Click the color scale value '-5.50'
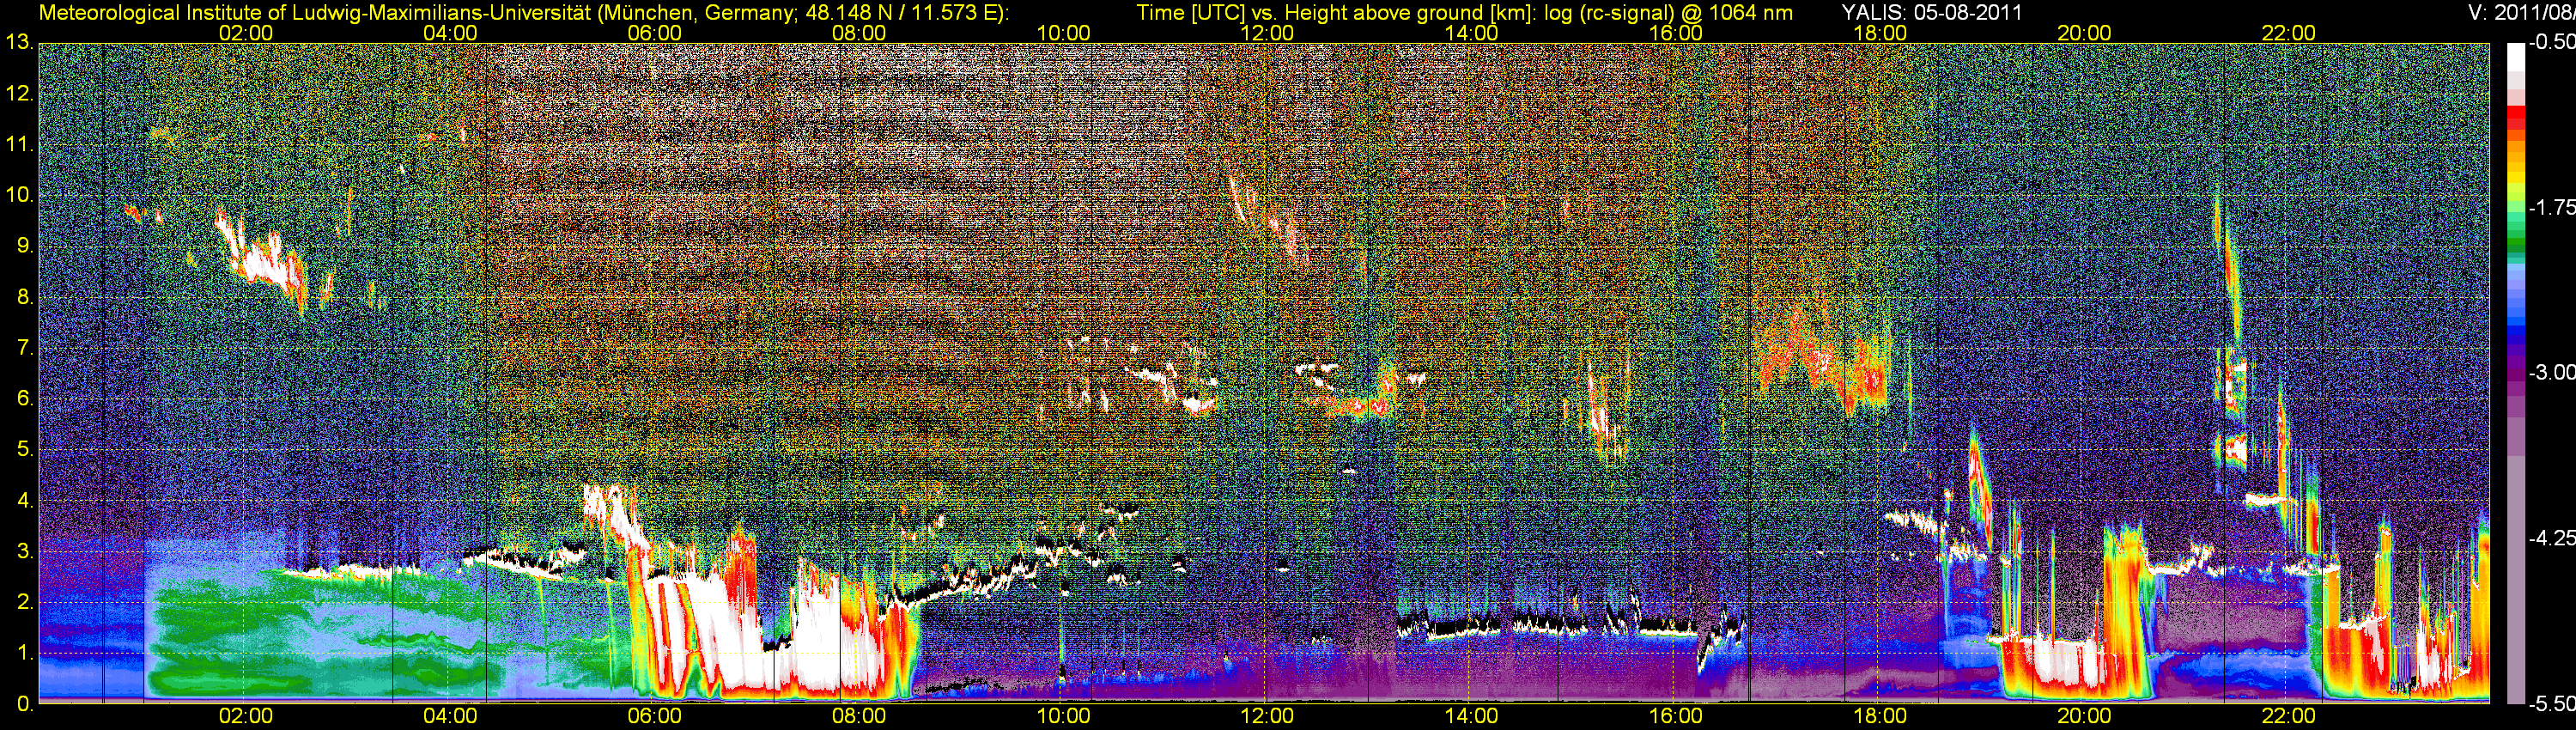The image size is (2576, 730). click(x=2551, y=703)
